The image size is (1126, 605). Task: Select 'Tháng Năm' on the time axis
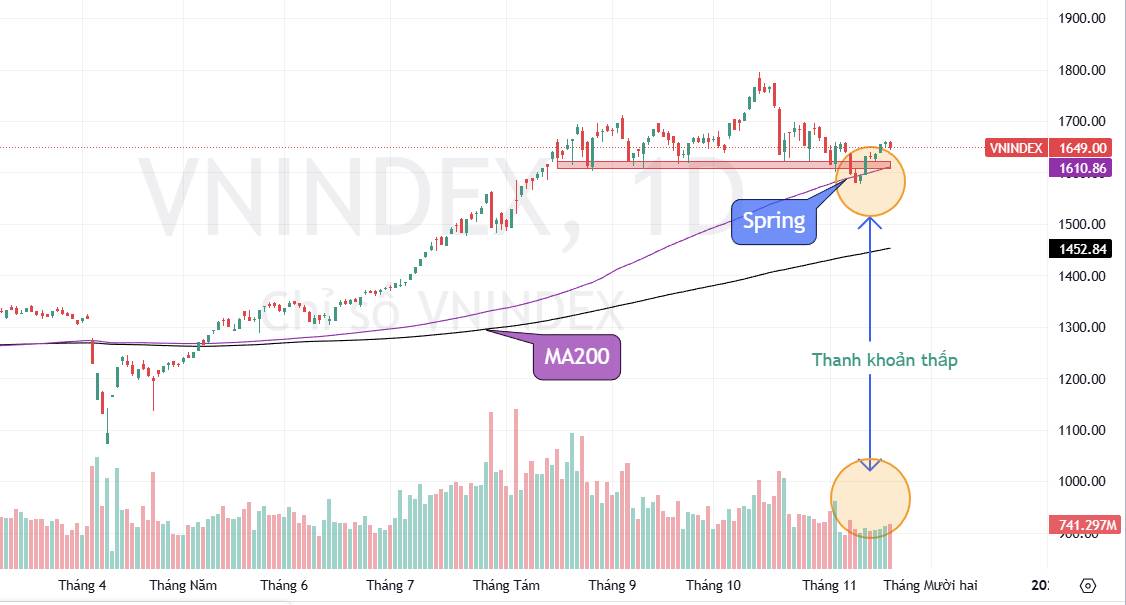click(x=183, y=585)
